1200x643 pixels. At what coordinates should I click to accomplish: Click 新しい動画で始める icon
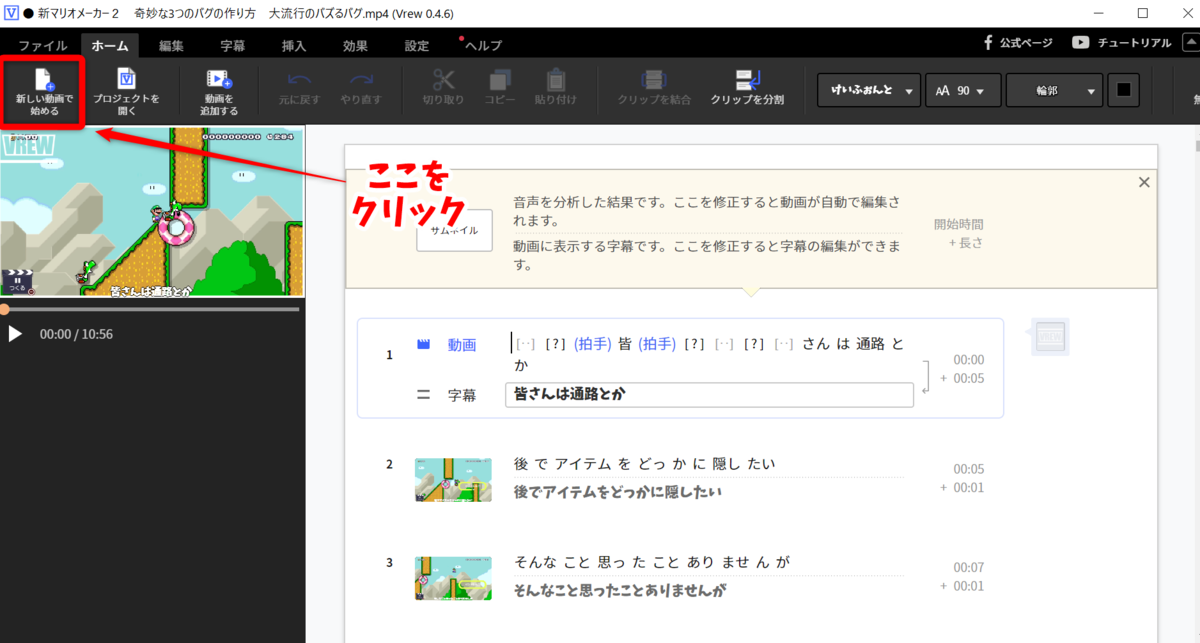tap(44, 80)
